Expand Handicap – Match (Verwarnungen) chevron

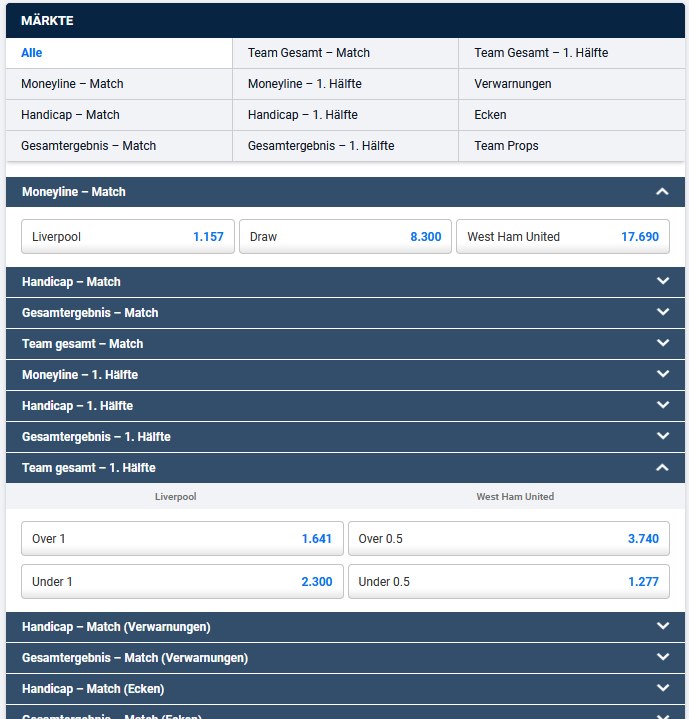click(662, 626)
